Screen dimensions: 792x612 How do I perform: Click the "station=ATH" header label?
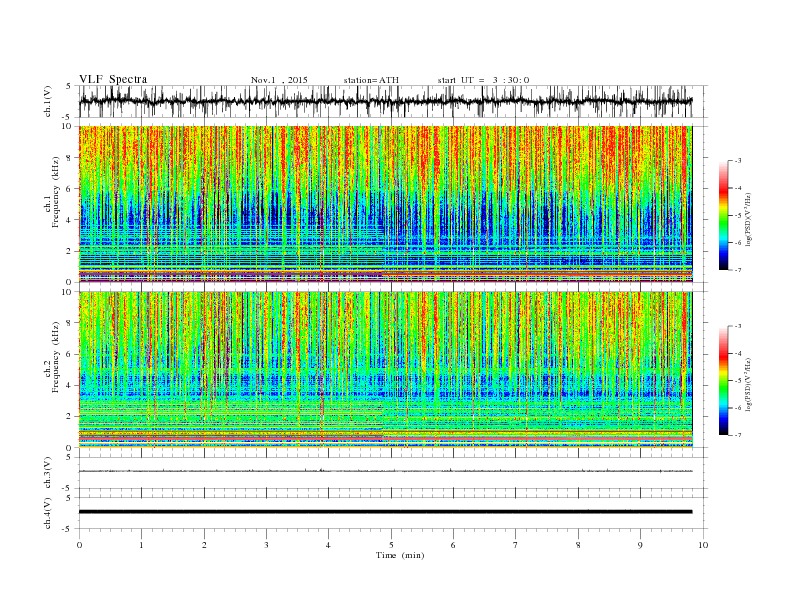coord(371,80)
